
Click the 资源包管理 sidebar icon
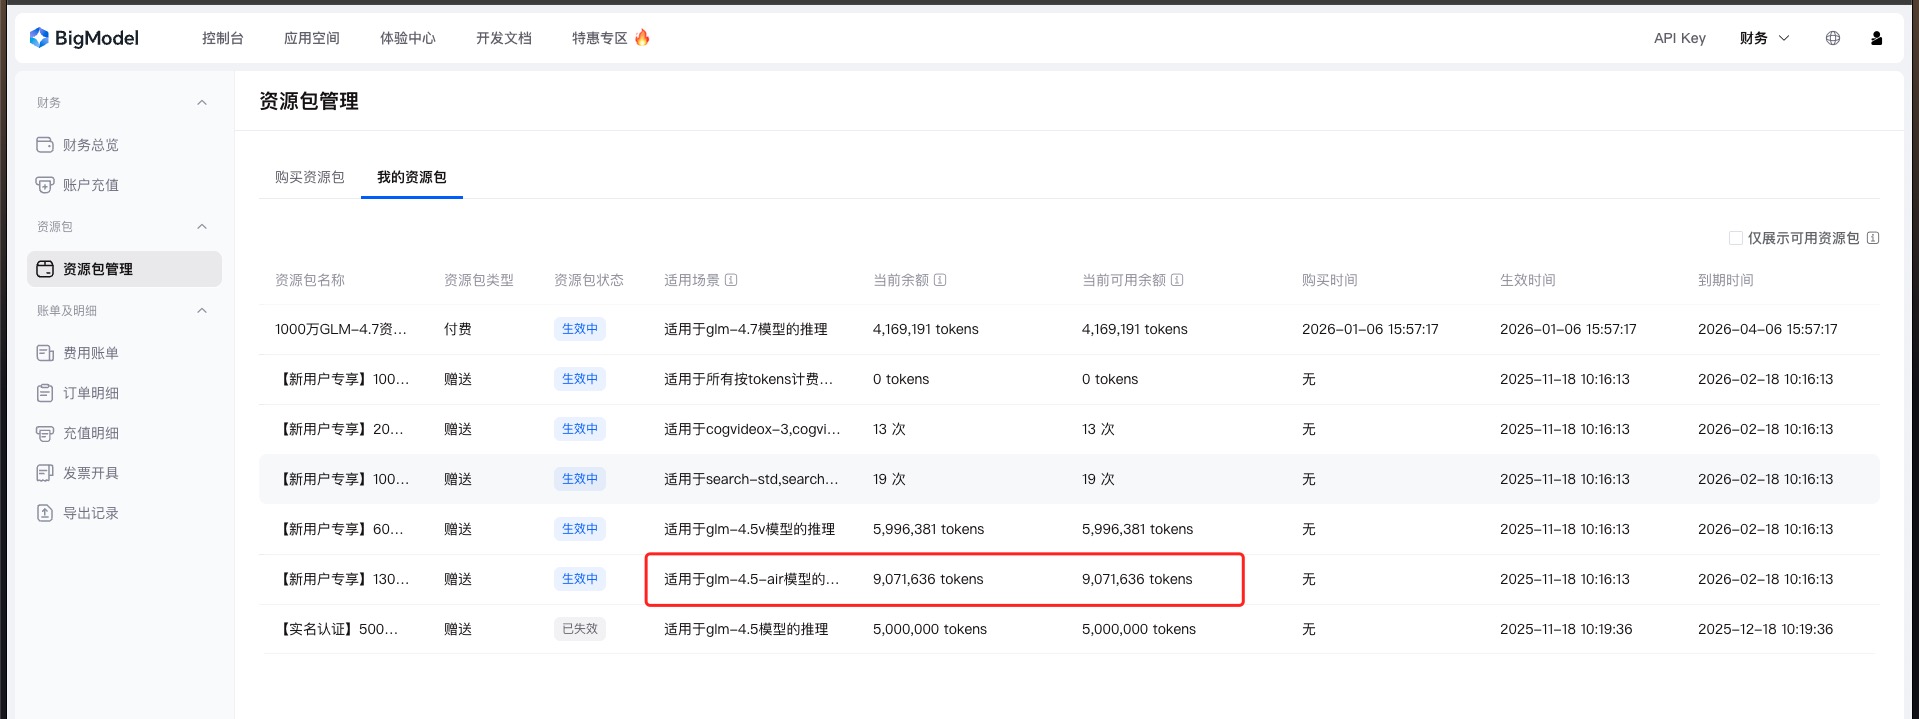(x=45, y=269)
